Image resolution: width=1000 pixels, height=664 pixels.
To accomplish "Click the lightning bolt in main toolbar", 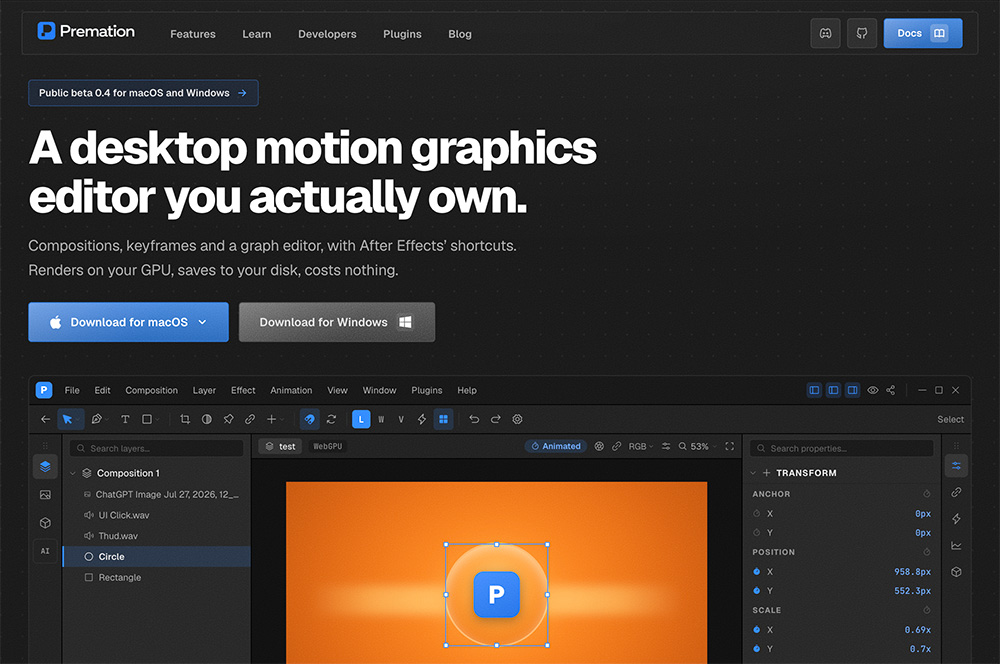I will [422, 419].
